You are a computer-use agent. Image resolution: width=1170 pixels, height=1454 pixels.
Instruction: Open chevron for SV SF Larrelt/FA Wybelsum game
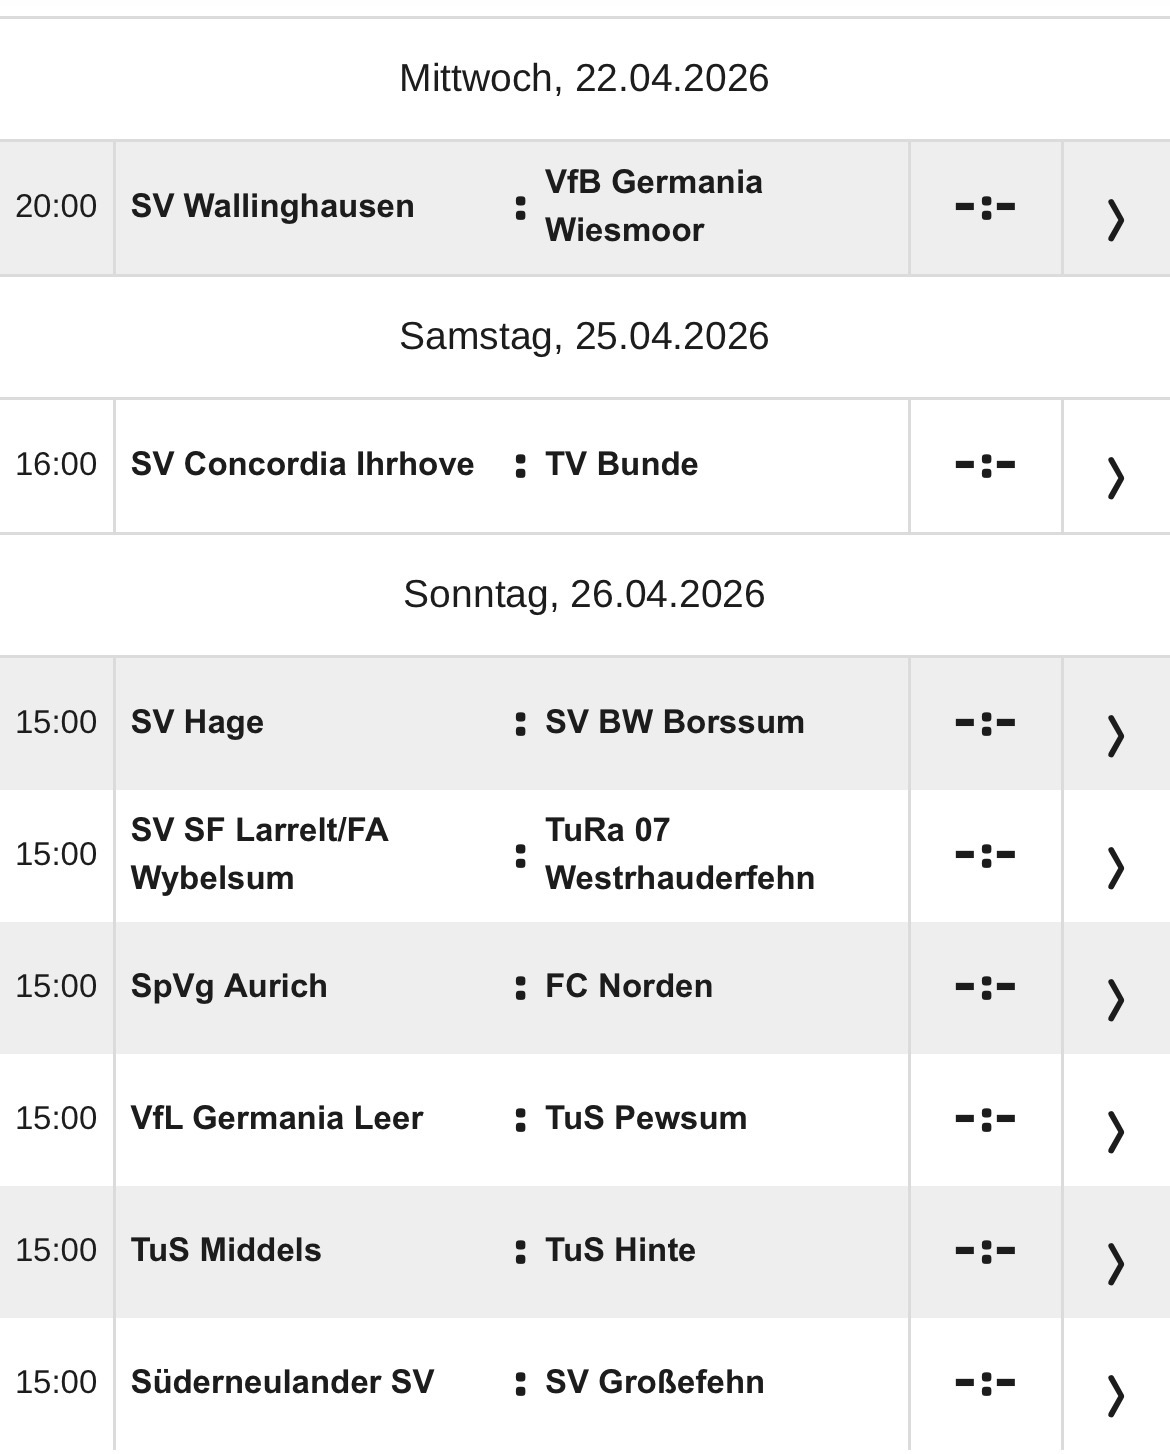pyautogui.click(x=1115, y=867)
